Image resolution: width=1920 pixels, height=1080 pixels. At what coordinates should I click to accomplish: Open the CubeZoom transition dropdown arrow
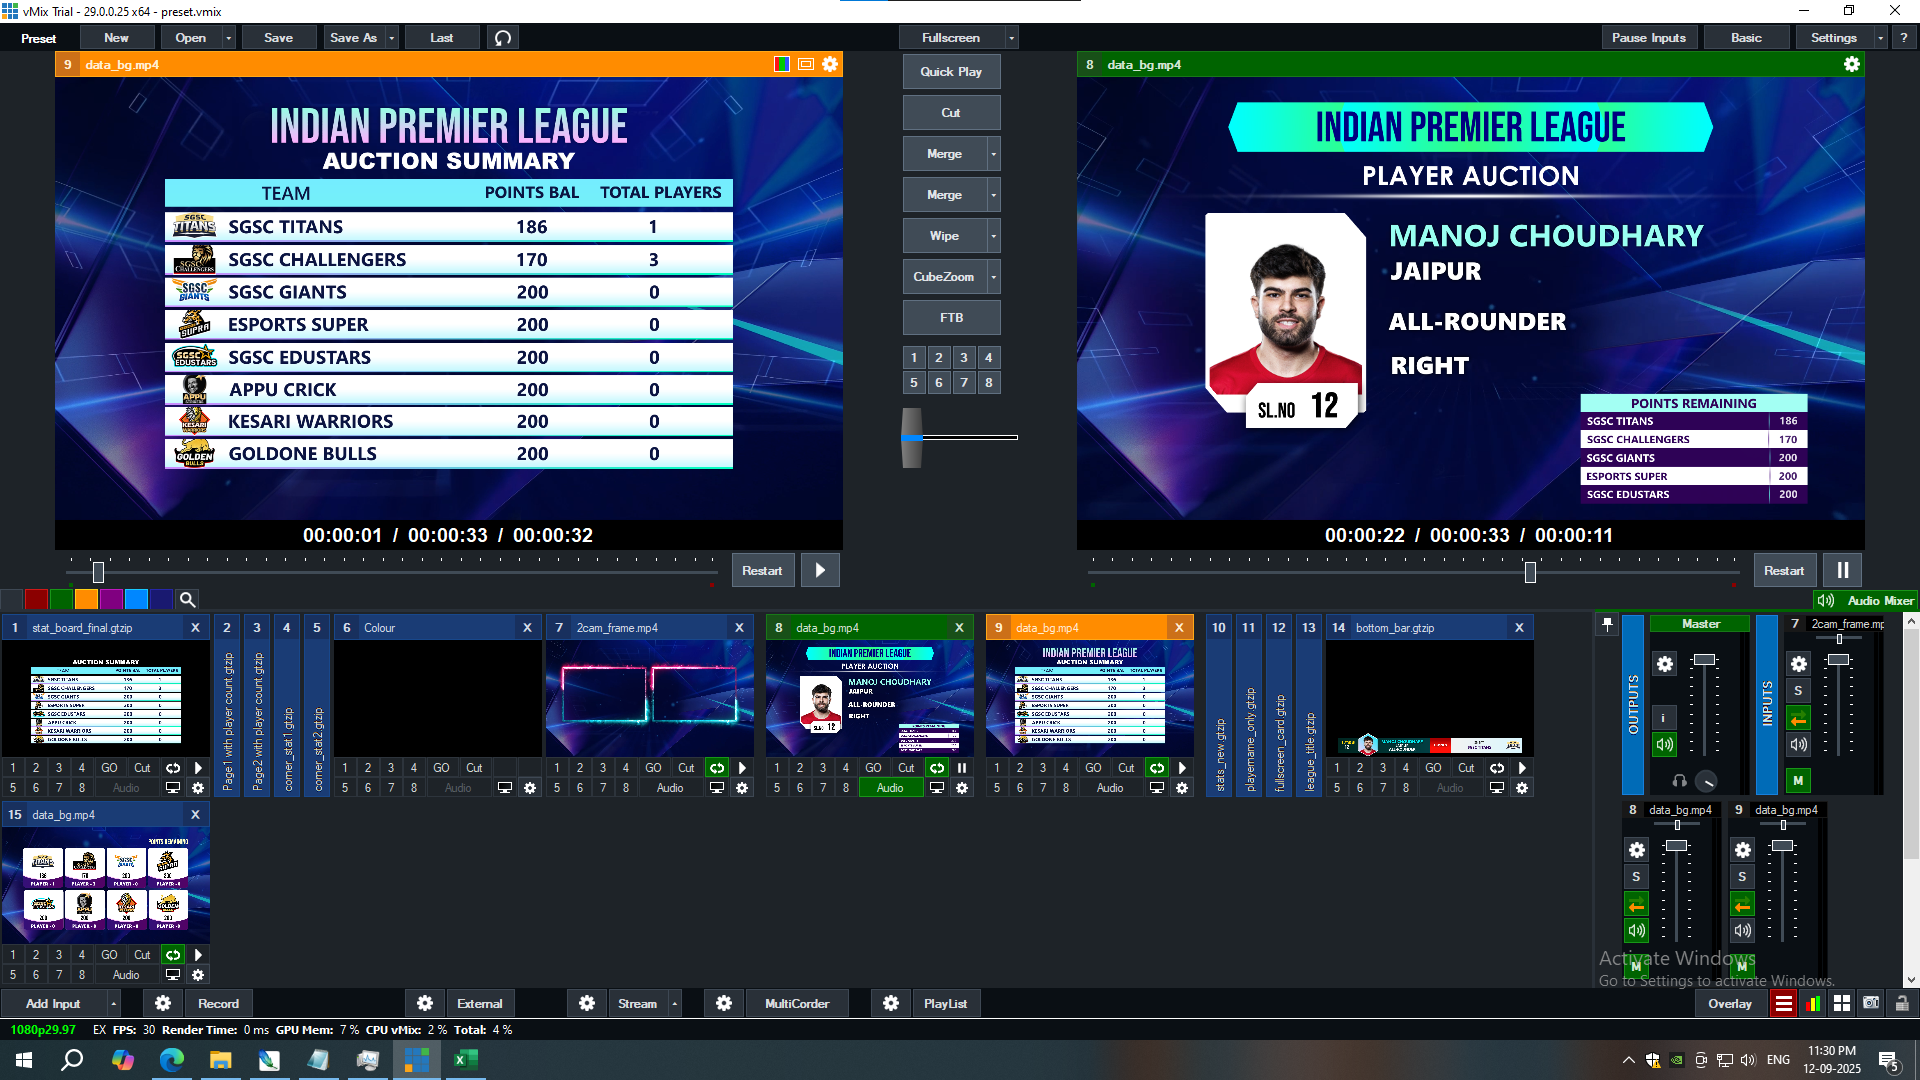coord(993,277)
